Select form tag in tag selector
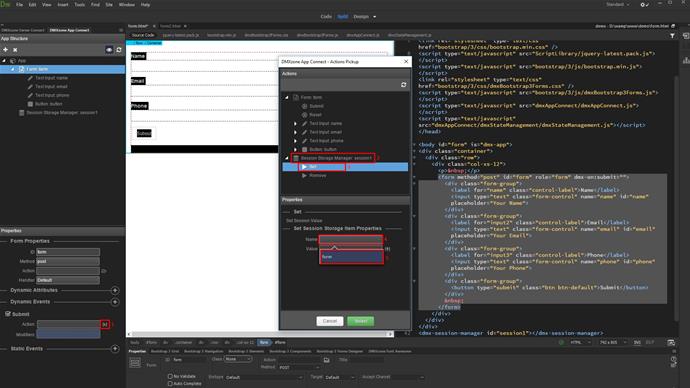690x388 pixels. (x=264, y=342)
